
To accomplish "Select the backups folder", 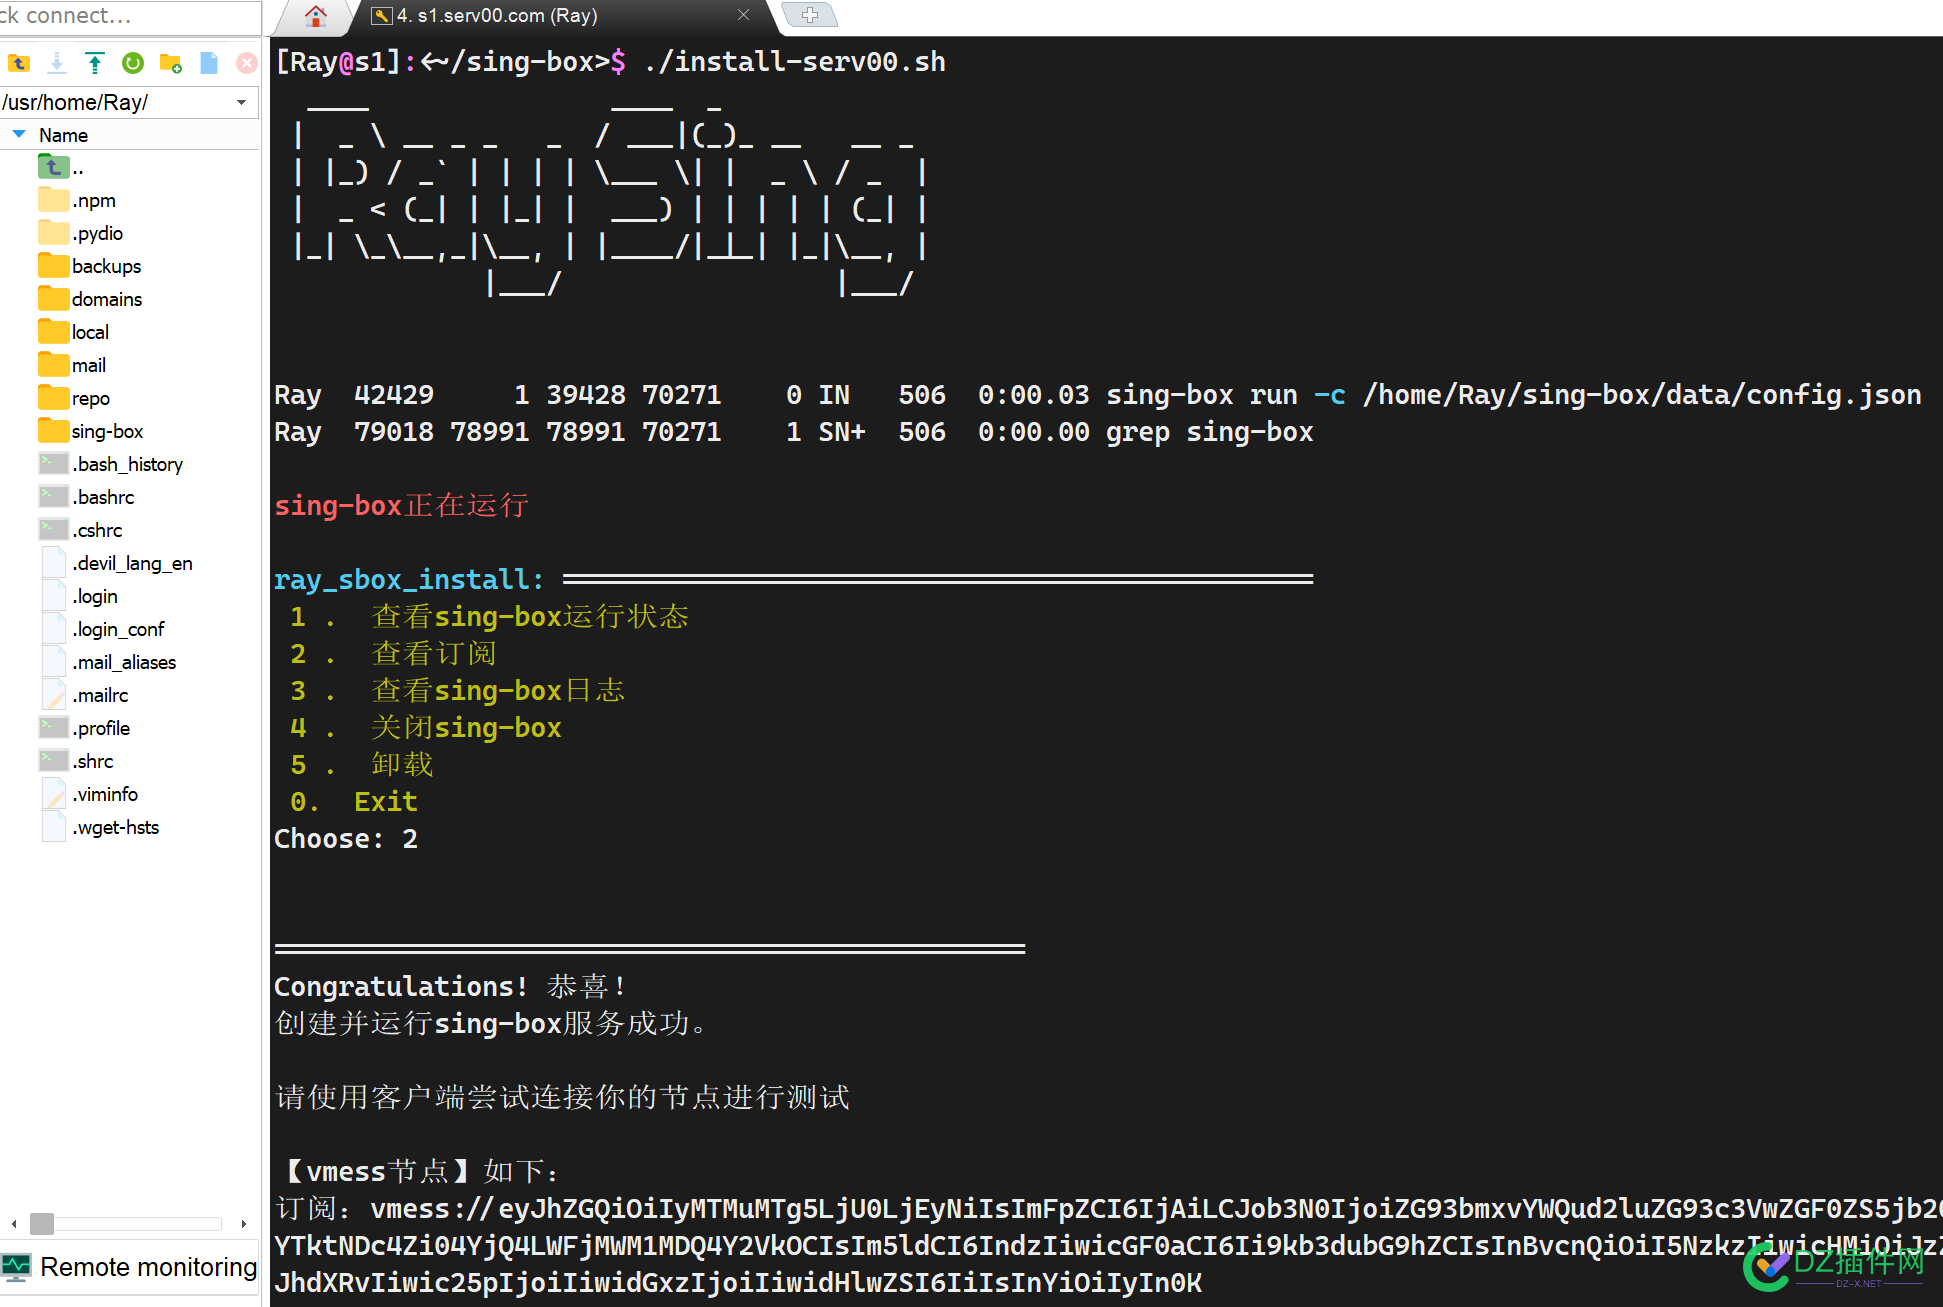I will (89, 266).
